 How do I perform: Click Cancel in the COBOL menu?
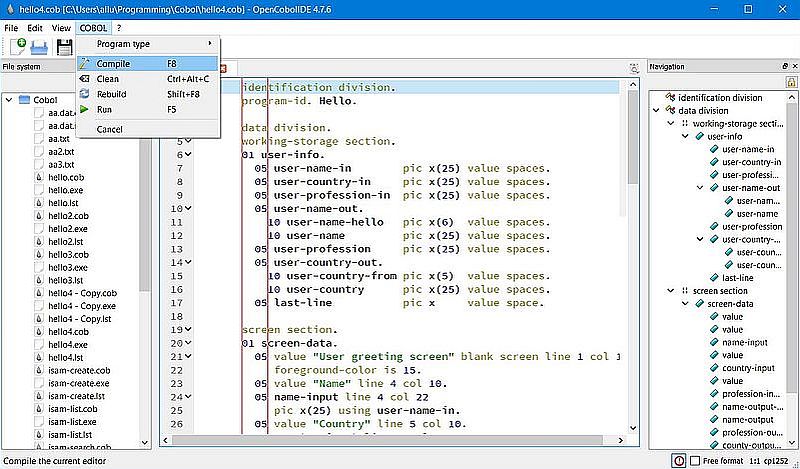[x=148, y=129]
